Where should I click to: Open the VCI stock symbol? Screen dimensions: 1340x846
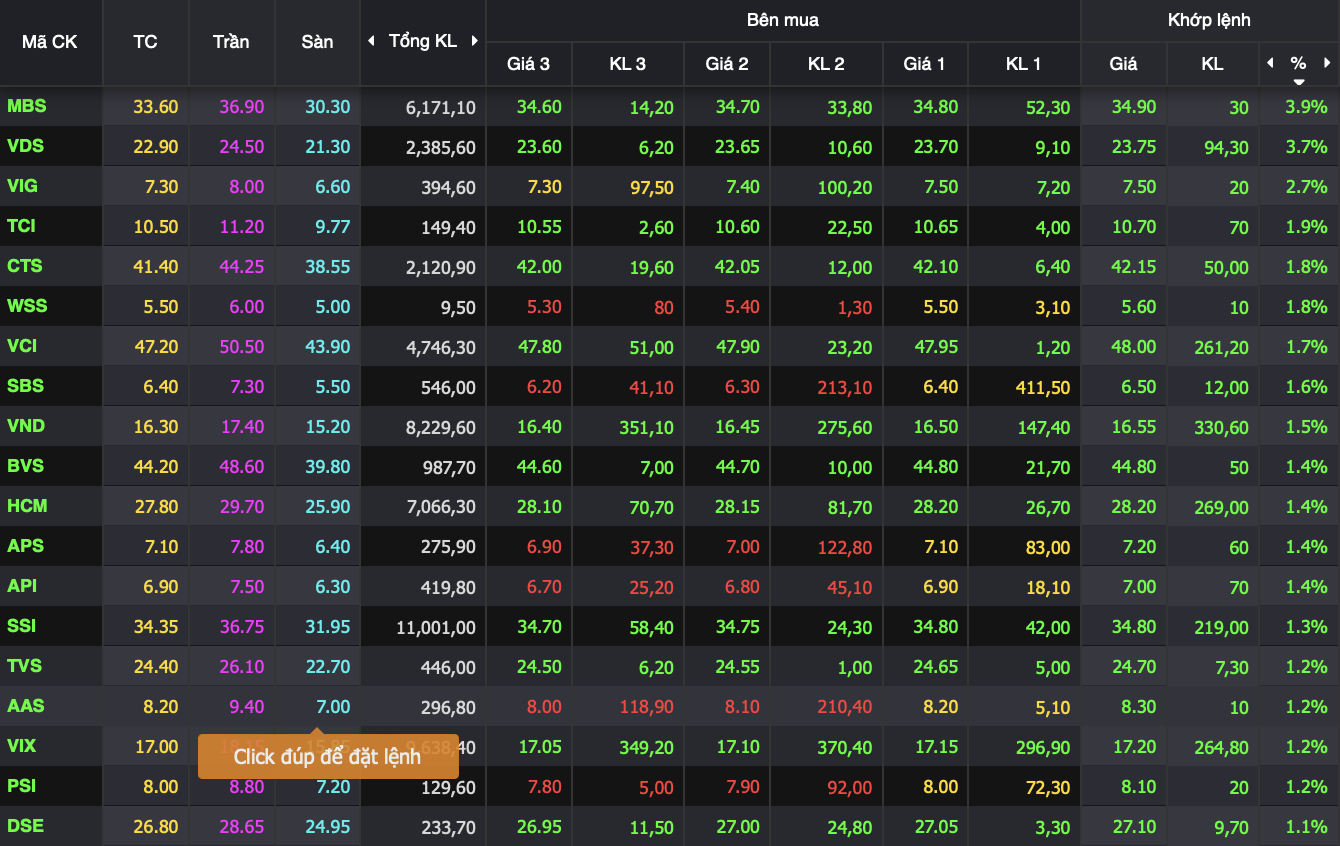[x=22, y=346]
